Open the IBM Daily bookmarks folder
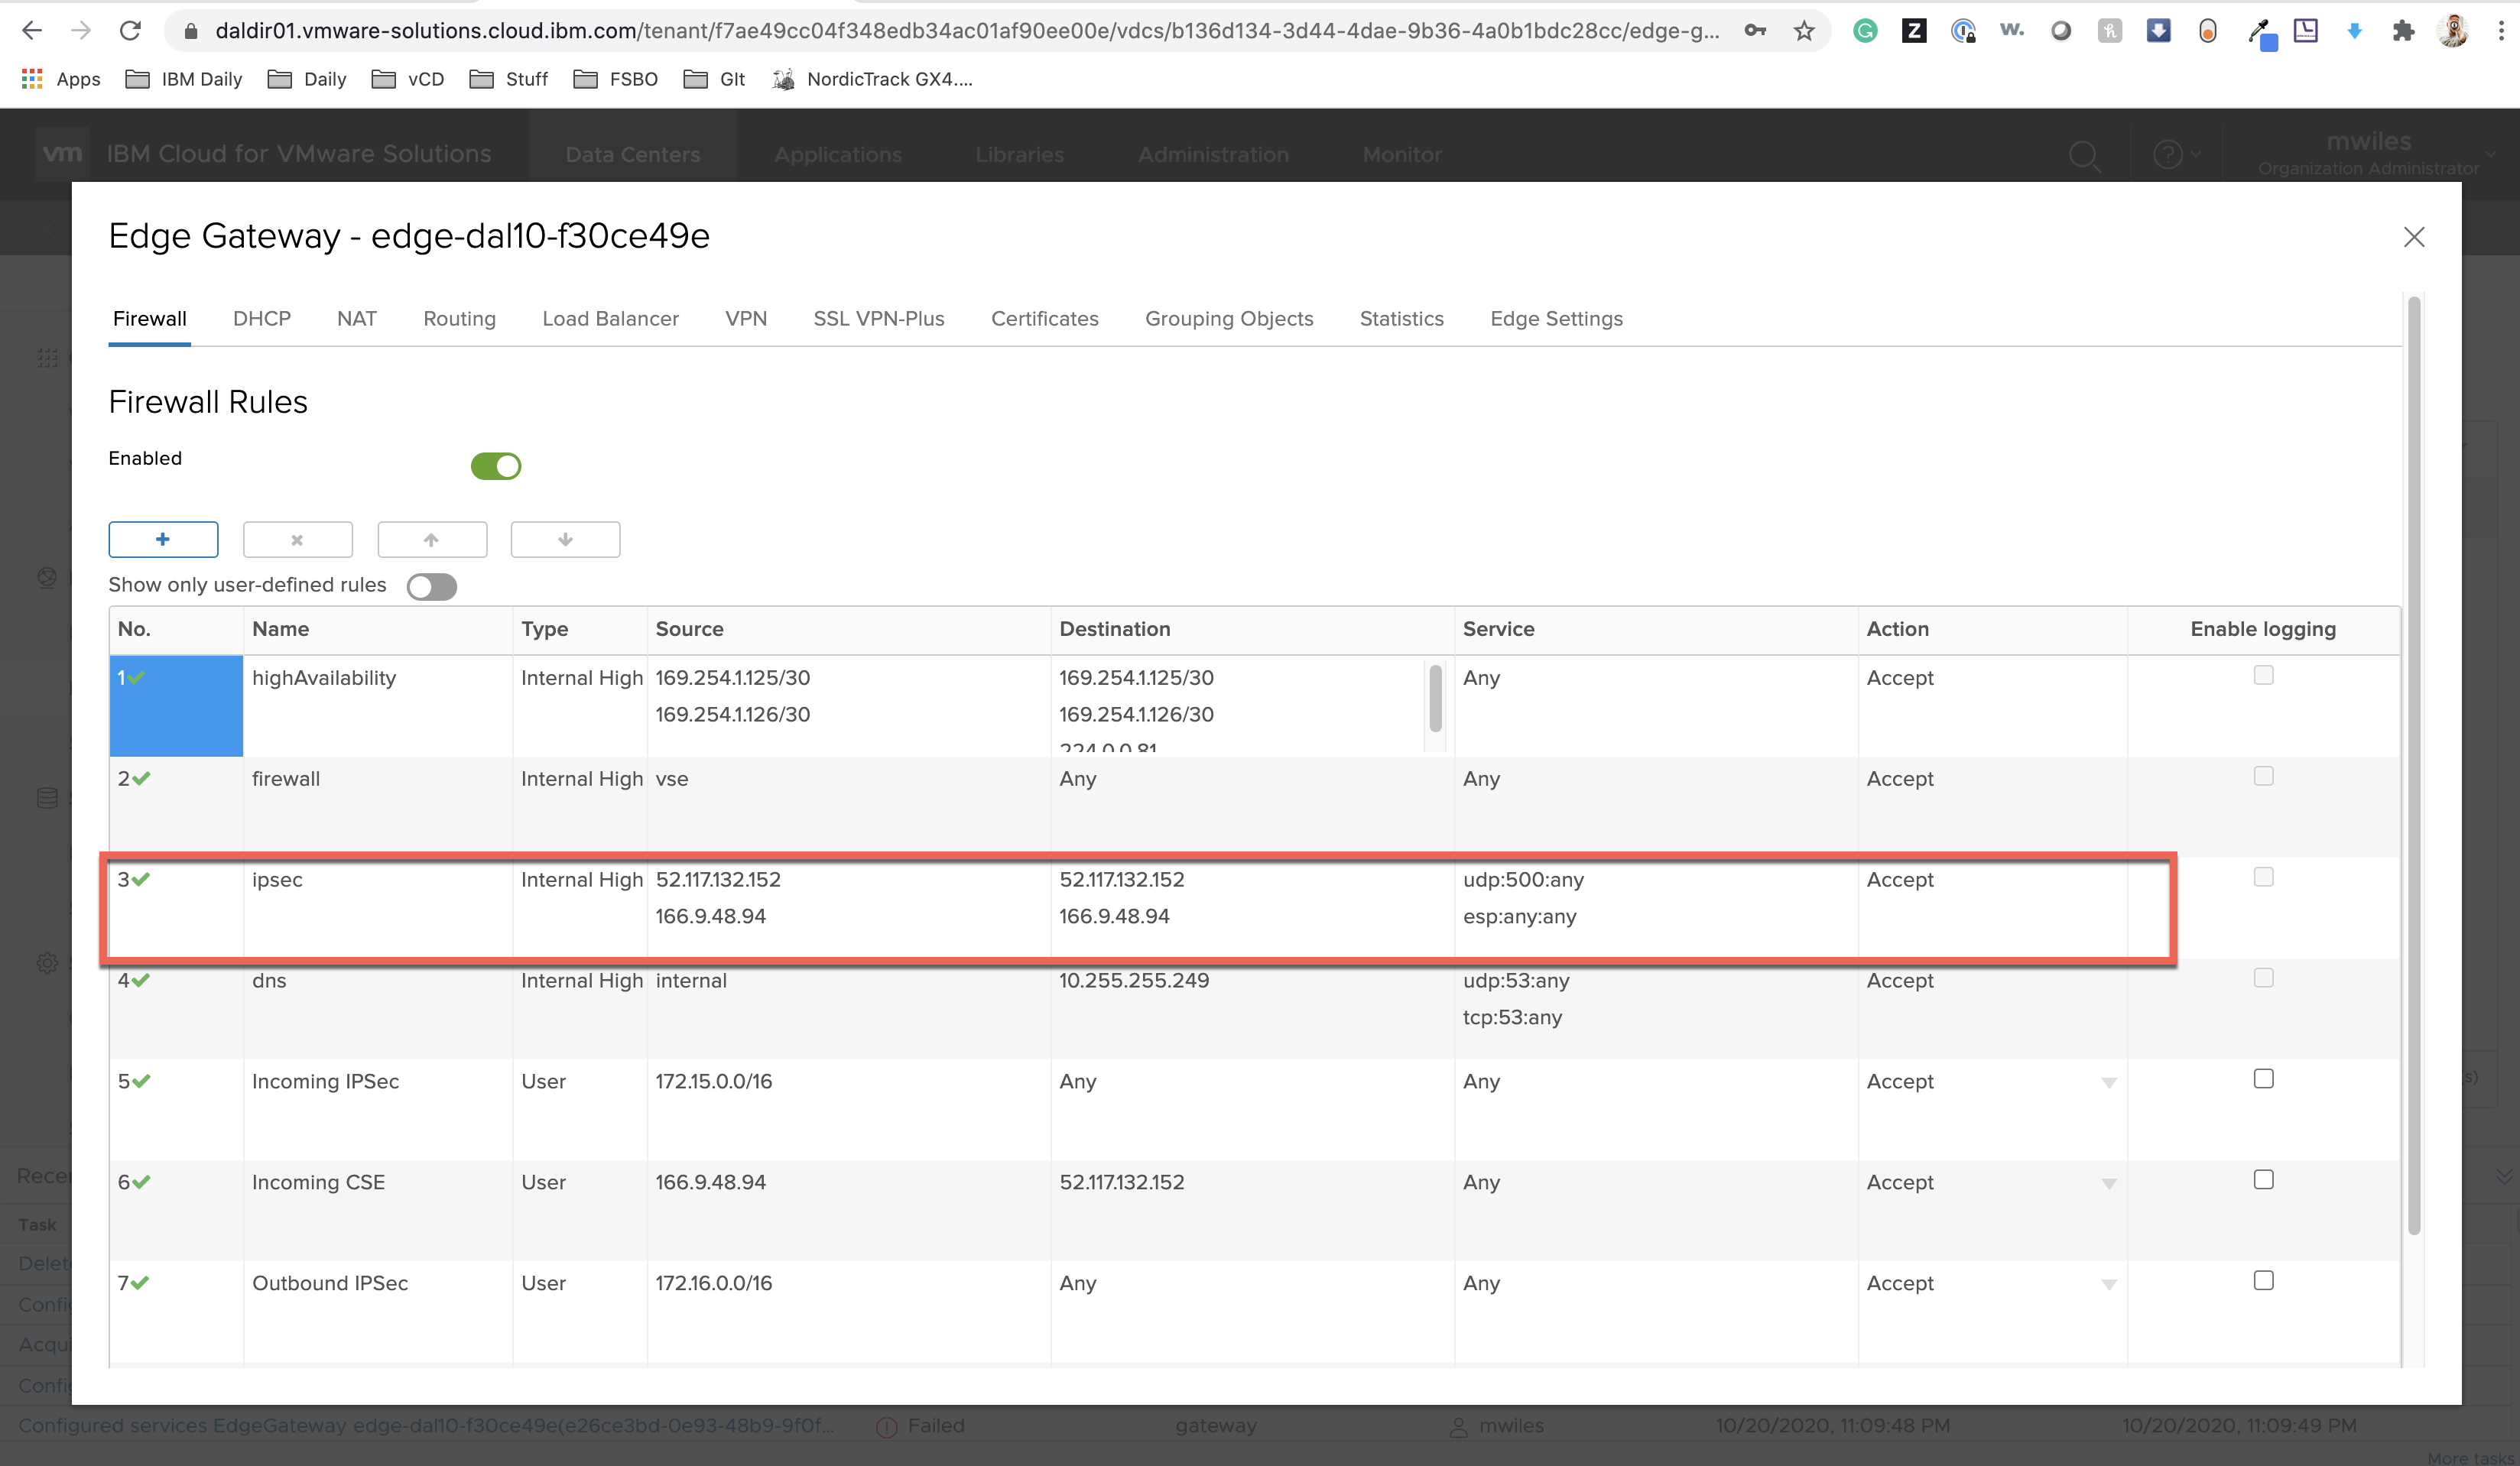The height and width of the screenshot is (1466, 2520). click(184, 79)
